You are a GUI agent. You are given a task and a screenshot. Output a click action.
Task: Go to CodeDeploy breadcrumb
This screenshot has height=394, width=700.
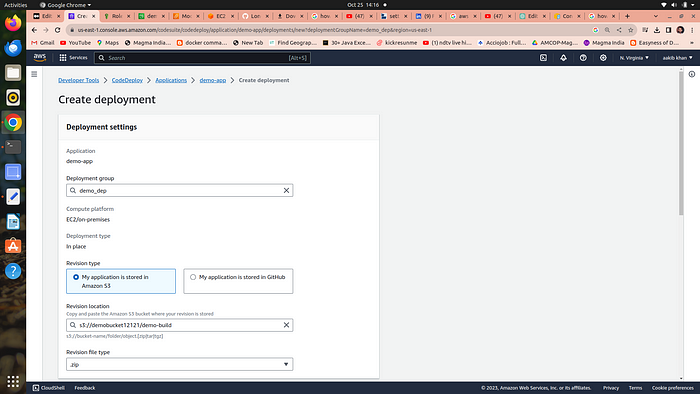127,80
